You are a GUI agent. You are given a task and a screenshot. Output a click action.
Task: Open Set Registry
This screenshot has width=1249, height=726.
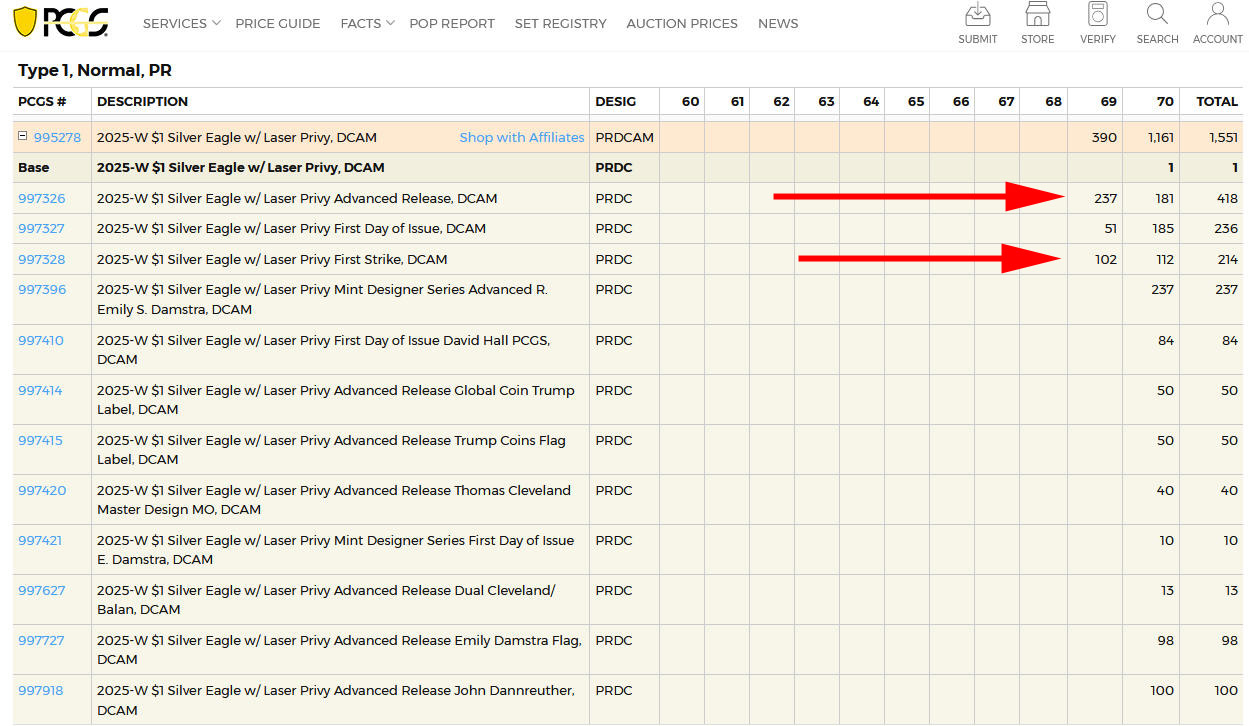[560, 23]
